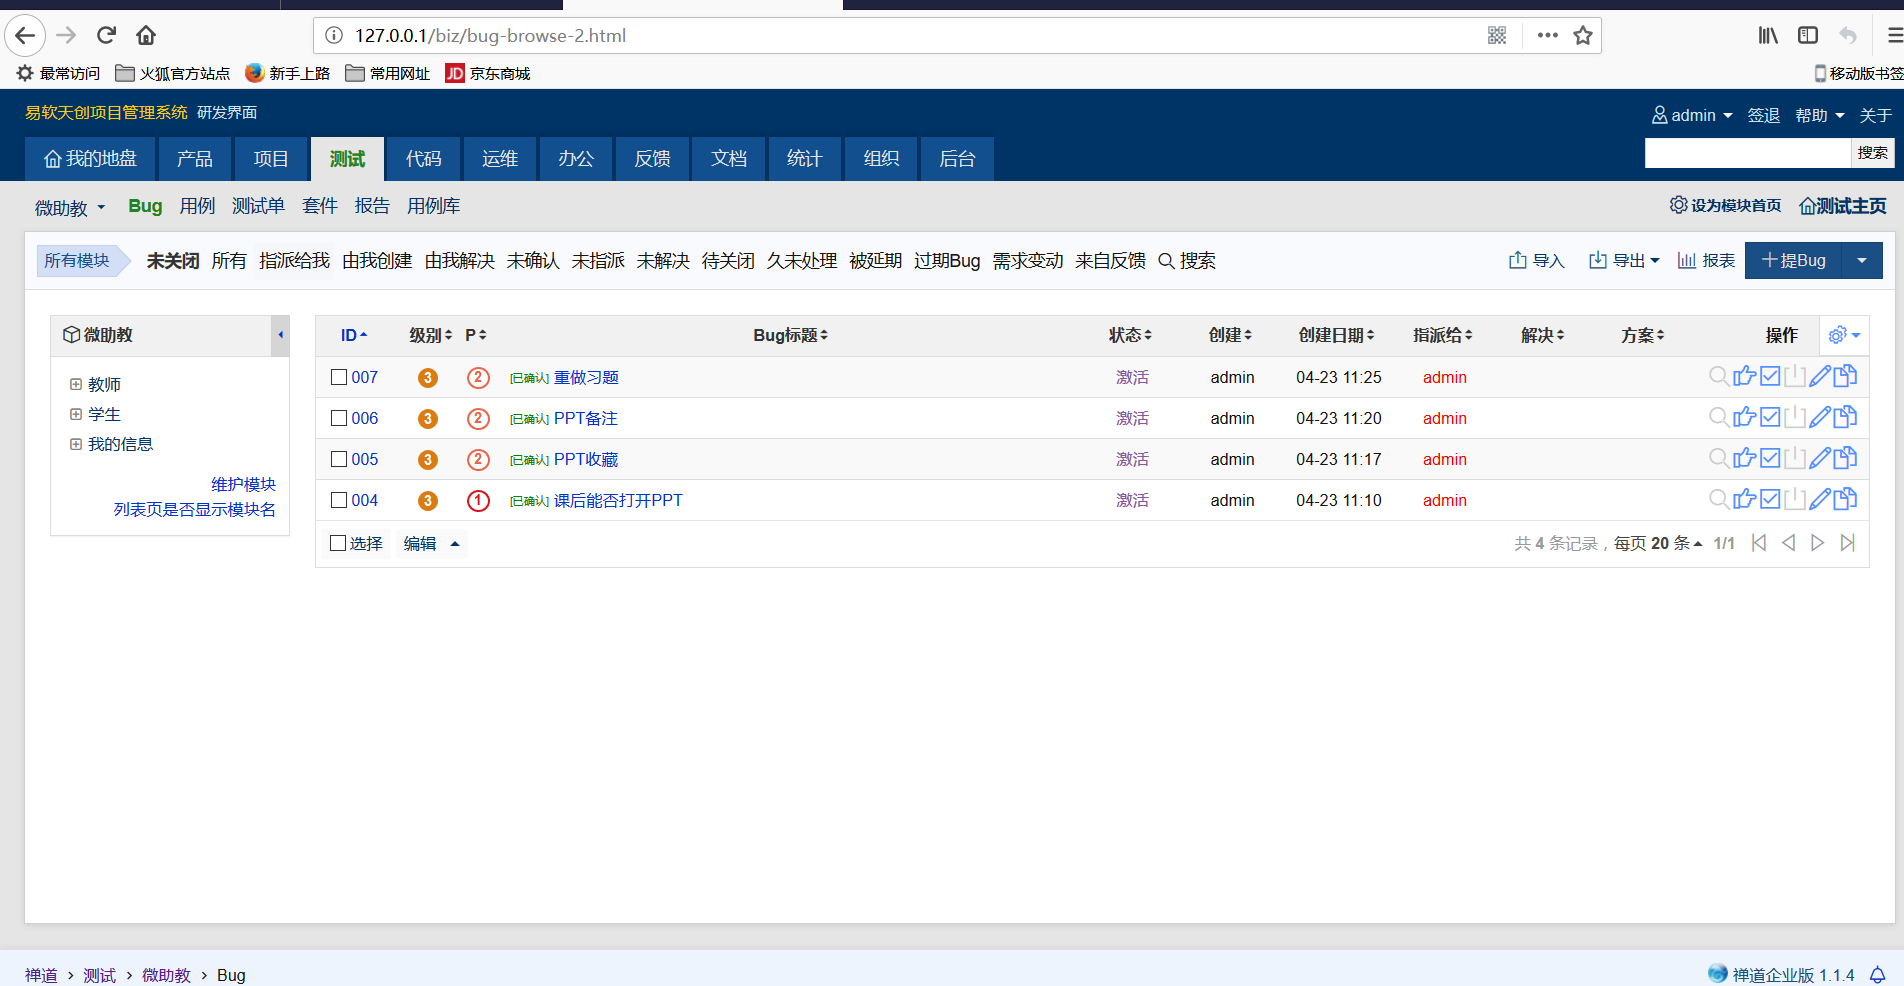Open the bug titled 课后能否打开PPT
The height and width of the screenshot is (986, 1904).
pyautogui.click(x=617, y=500)
